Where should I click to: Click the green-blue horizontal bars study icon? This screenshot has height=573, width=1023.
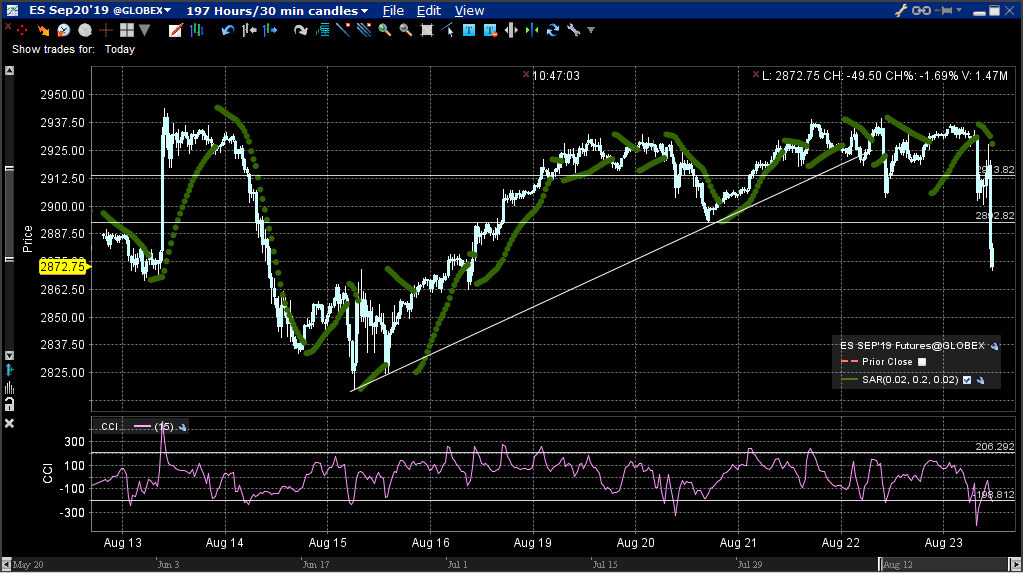[x=322, y=30]
